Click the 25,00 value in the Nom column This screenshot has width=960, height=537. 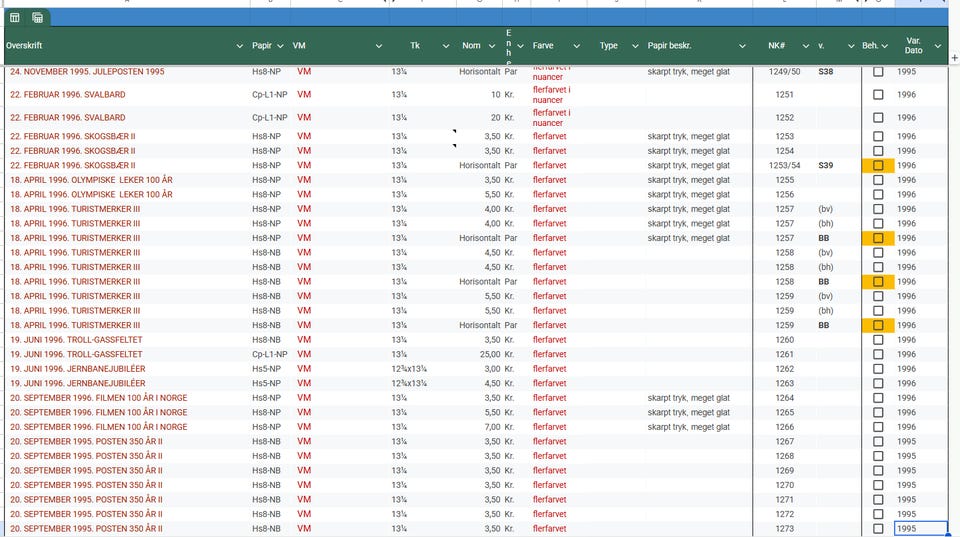(x=488, y=354)
